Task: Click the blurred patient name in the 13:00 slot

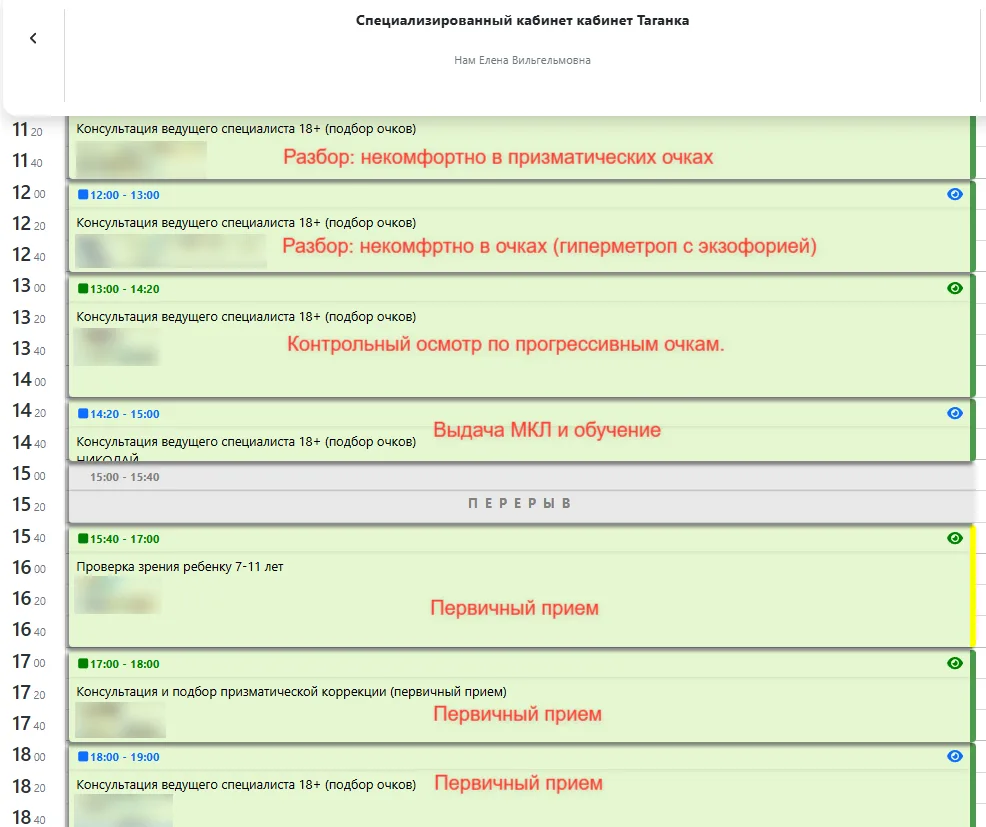Action: [x=117, y=347]
